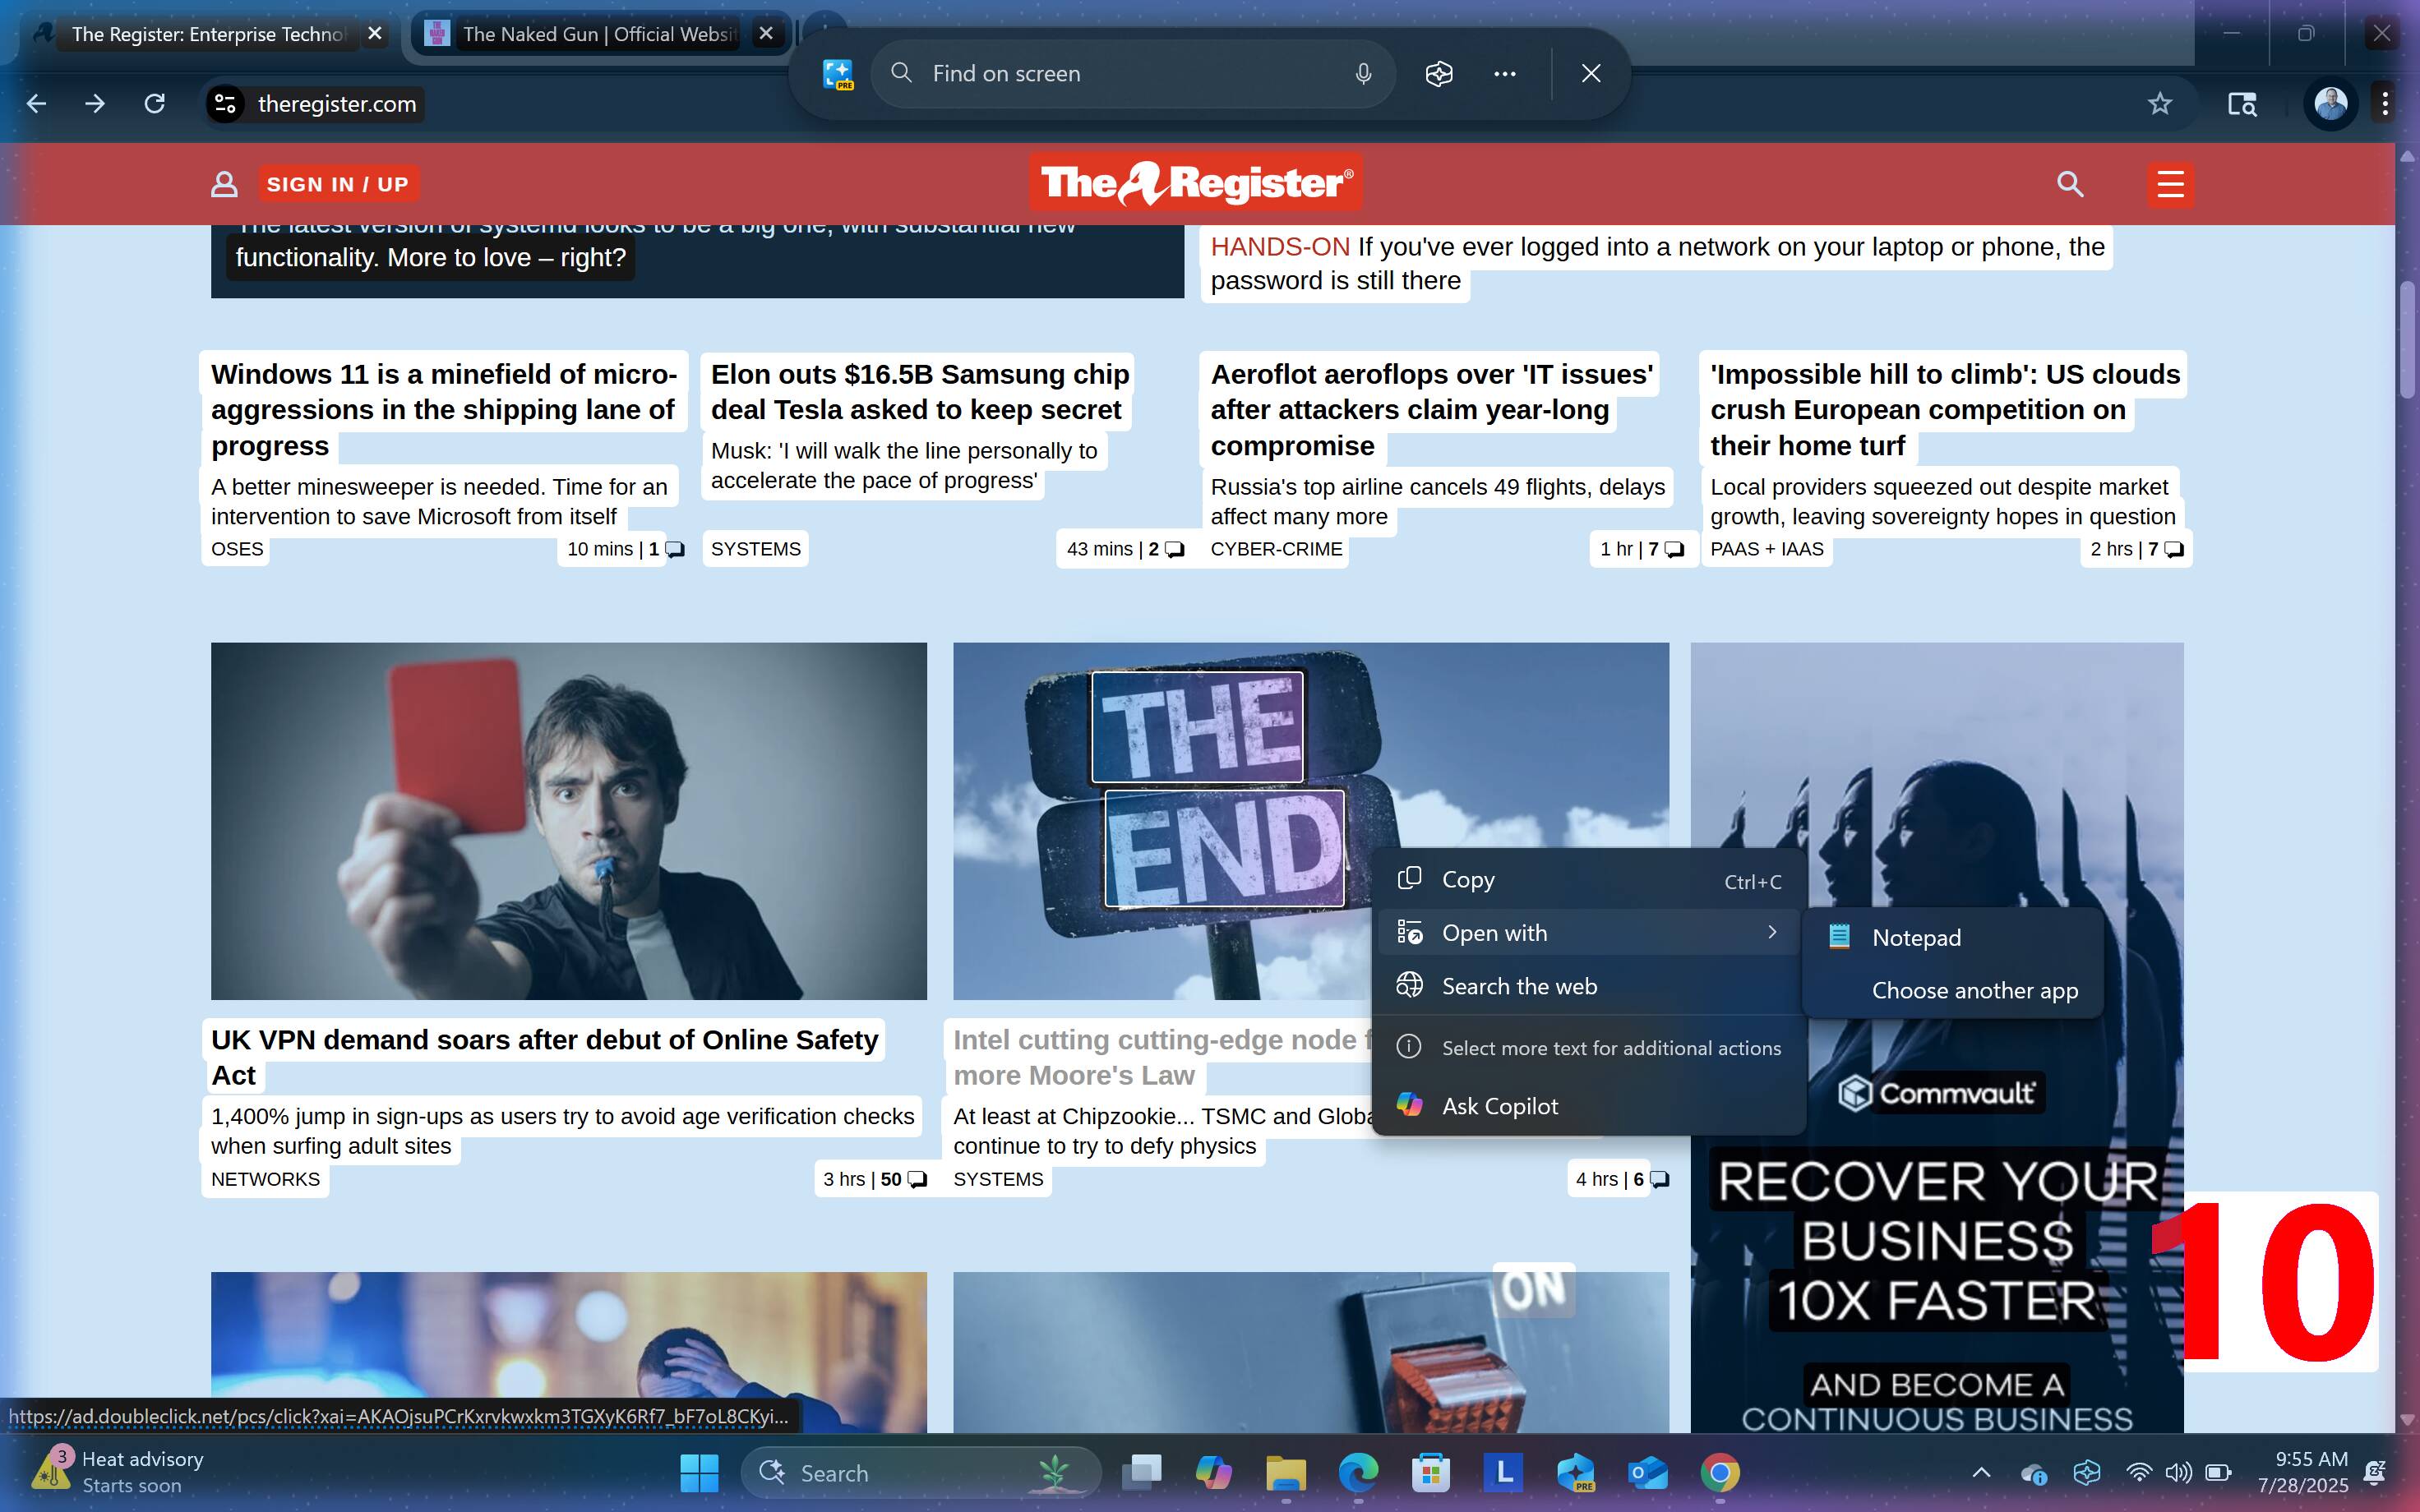Click the taskbar Search box

pyautogui.click(x=920, y=1473)
